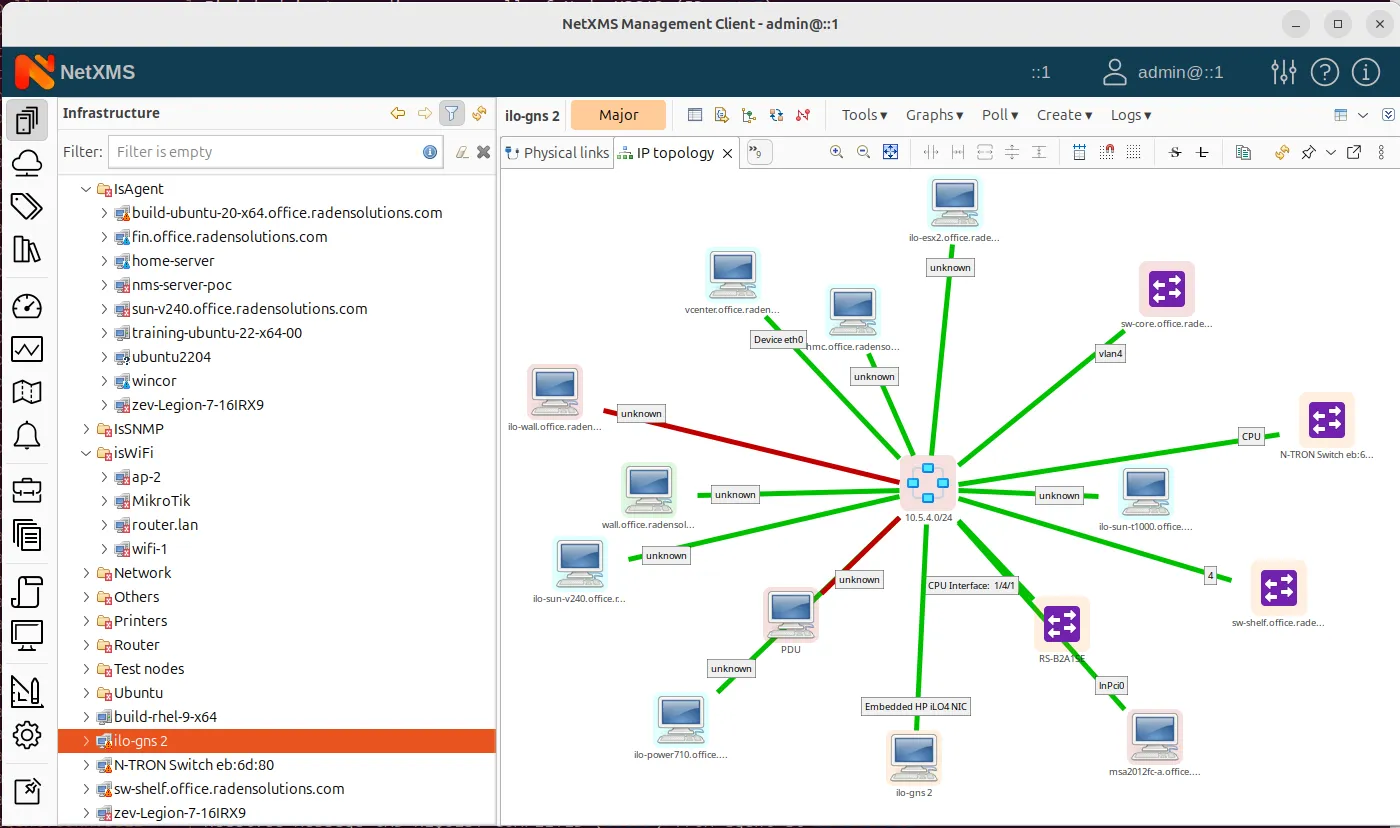1400x828 pixels.
Task: Toggle snap-to-grid on the map toolbar
Action: [1108, 152]
